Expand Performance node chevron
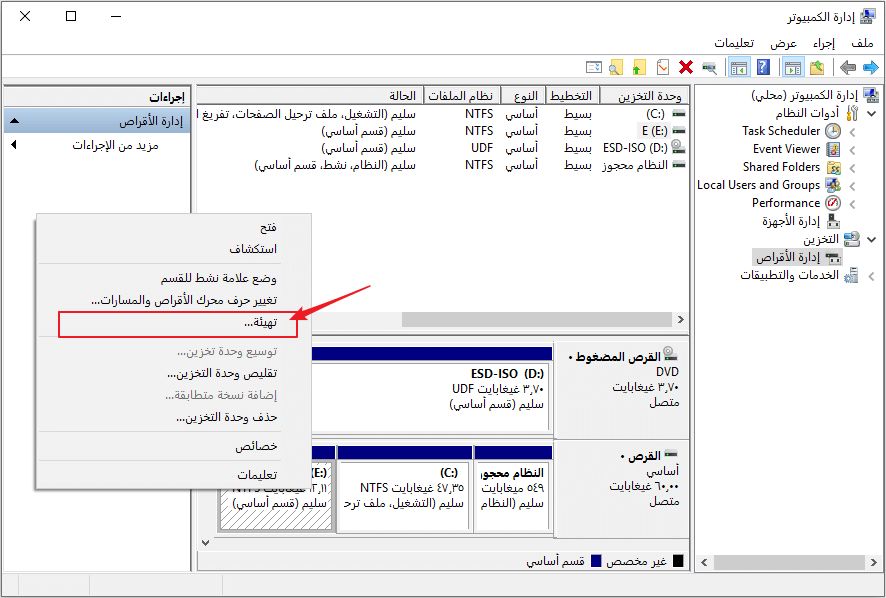Viewport: 886px width, 598px height. pyautogui.click(x=852, y=204)
